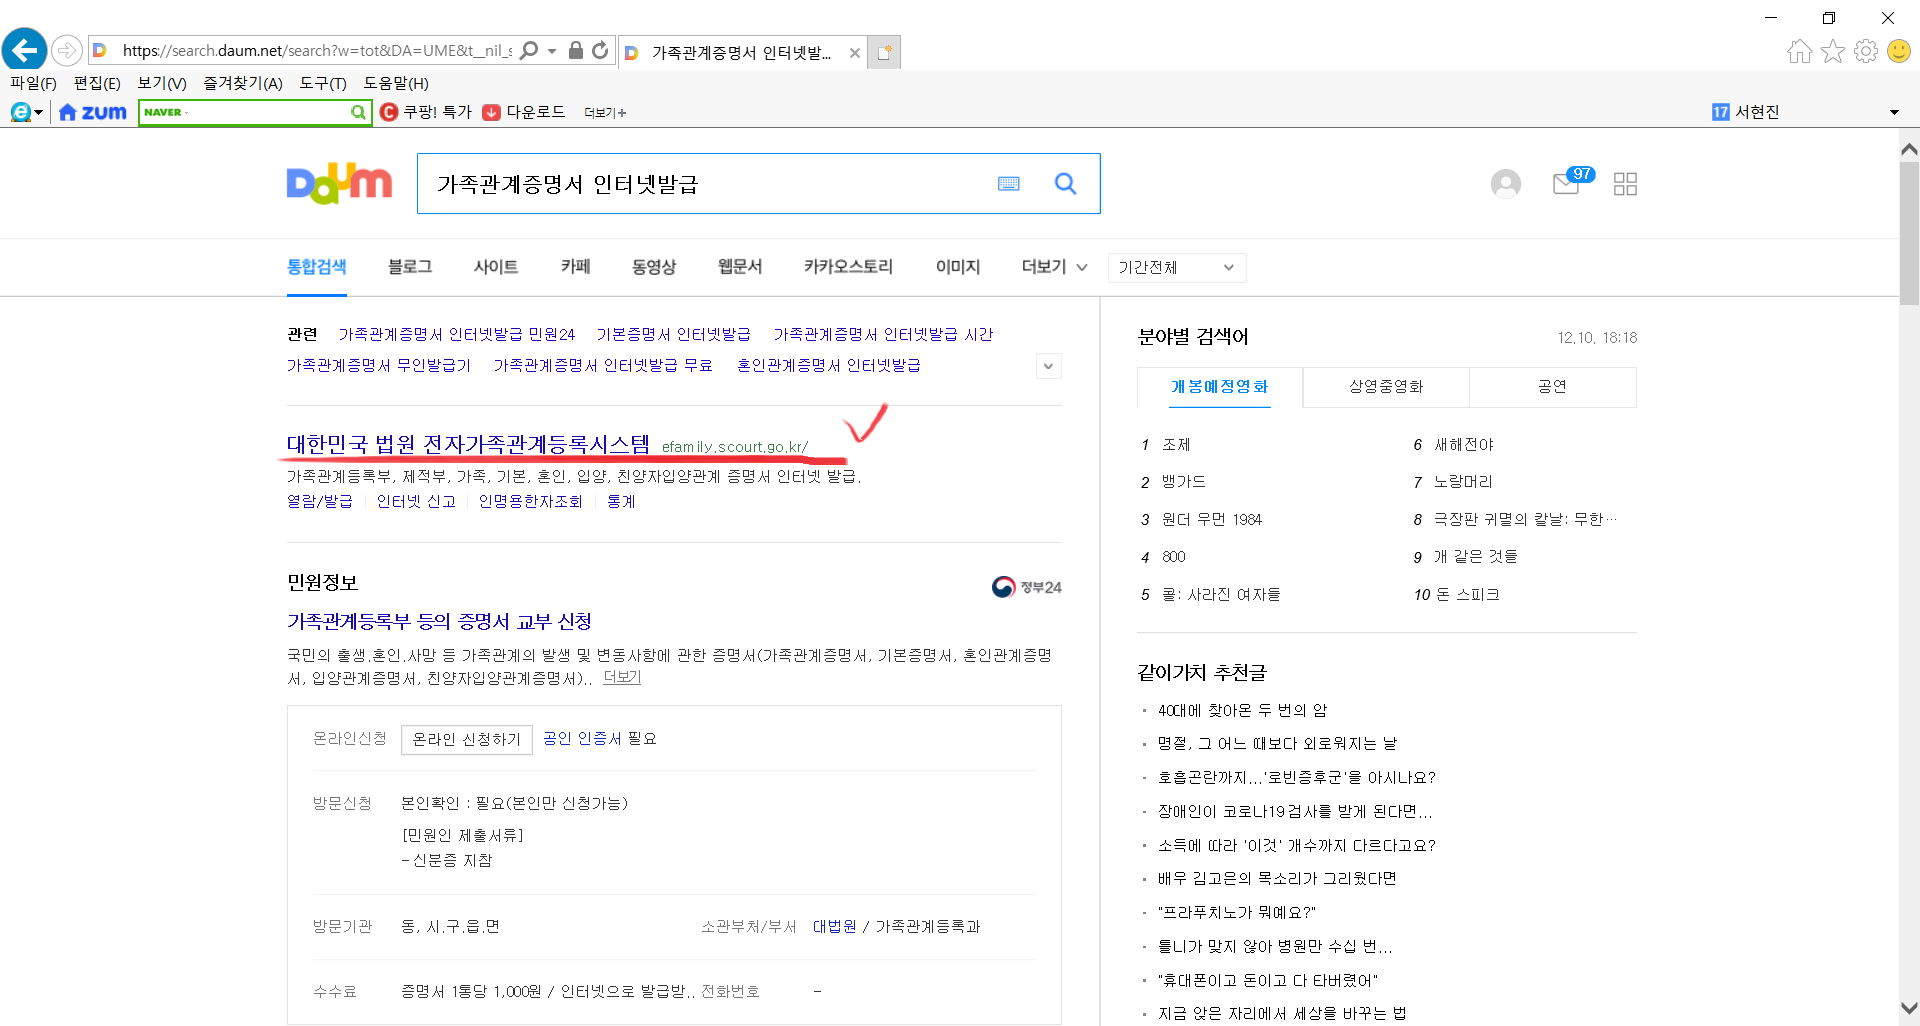Click the 쿠팡! 특가 toolbar shortcut
The image size is (1920, 1026).
point(426,112)
